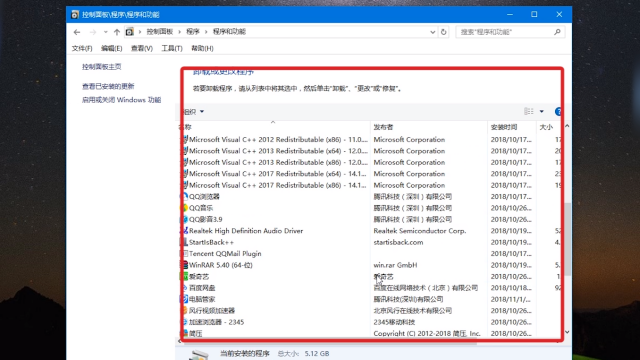The height and width of the screenshot is (360, 640).
Task: Click 程序 breadcrumb segment
Action: pos(193,31)
